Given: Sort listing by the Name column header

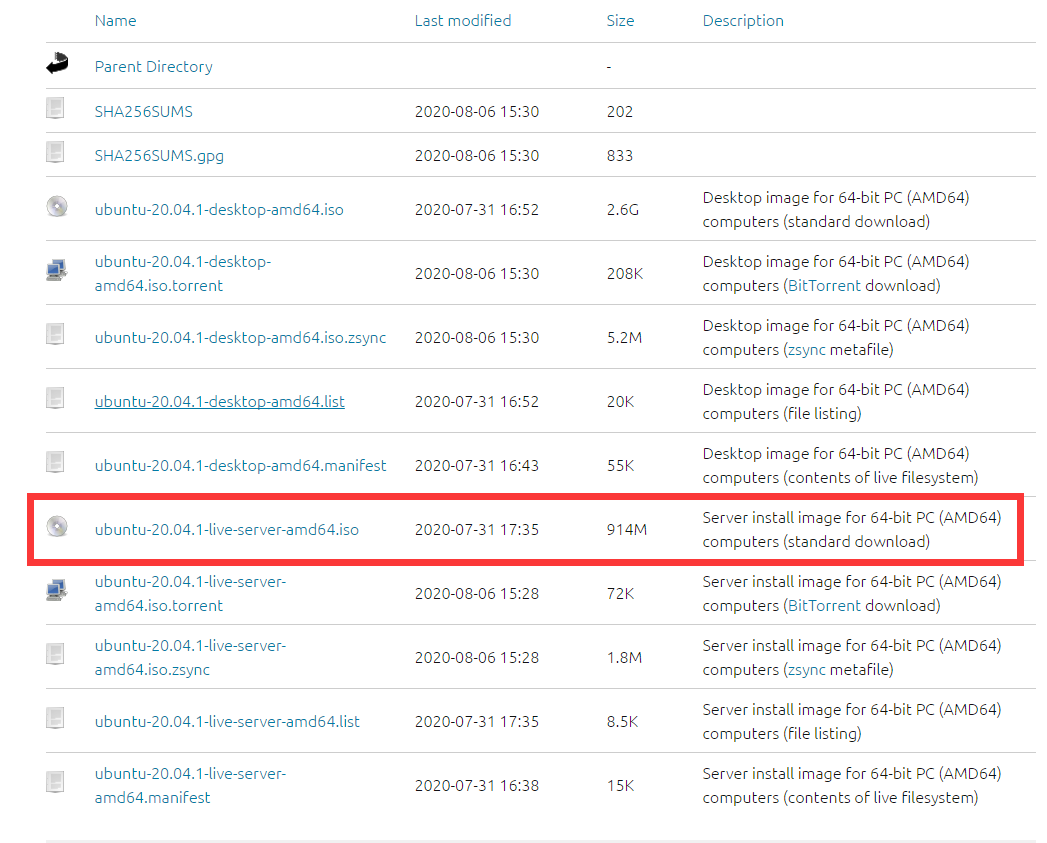Looking at the screenshot, I should 116,21.
